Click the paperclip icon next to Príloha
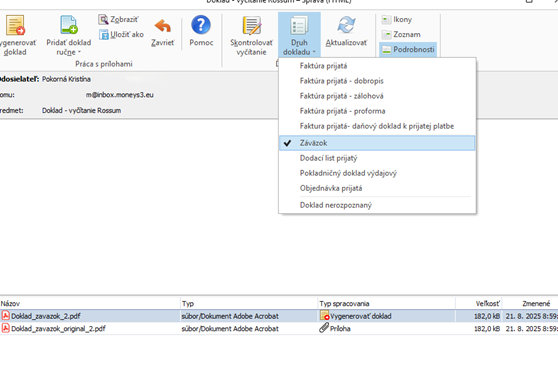558x382 pixels. click(x=324, y=328)
